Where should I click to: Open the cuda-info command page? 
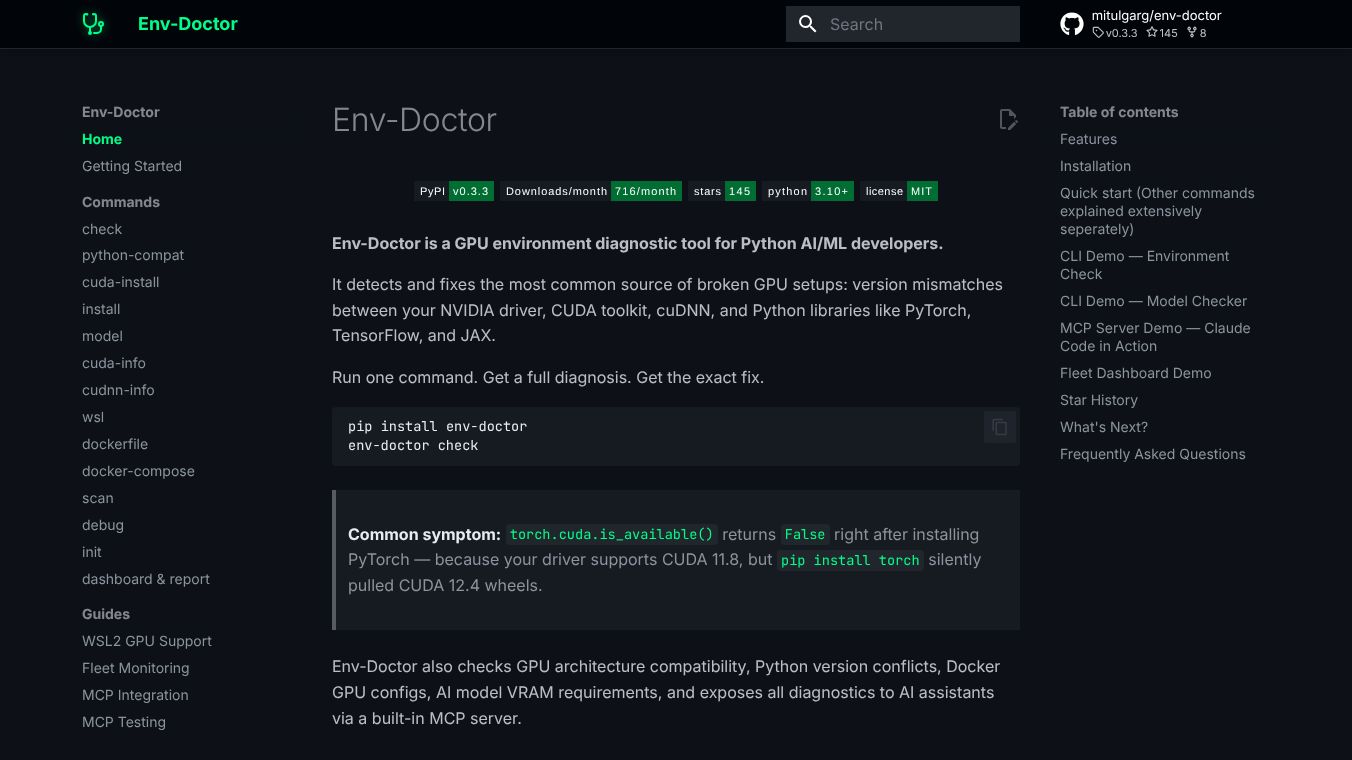point(114,363)
